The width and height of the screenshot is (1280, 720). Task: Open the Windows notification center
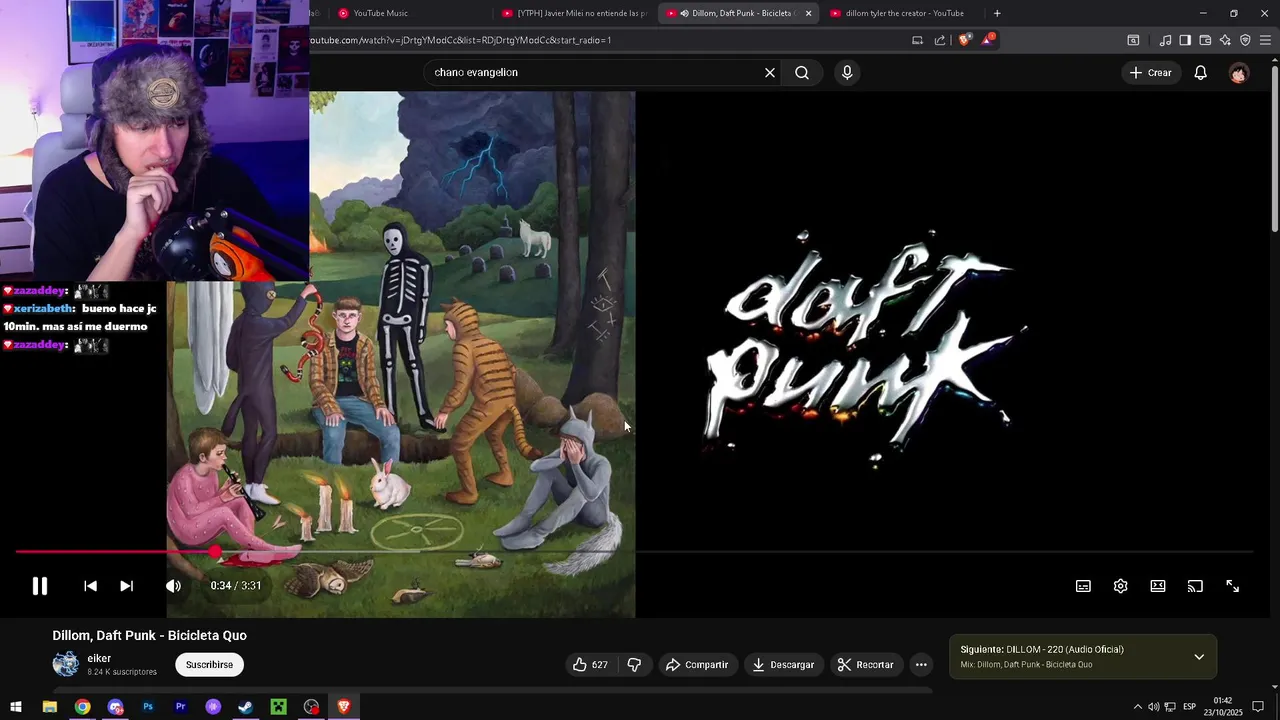pos(1258,707)
